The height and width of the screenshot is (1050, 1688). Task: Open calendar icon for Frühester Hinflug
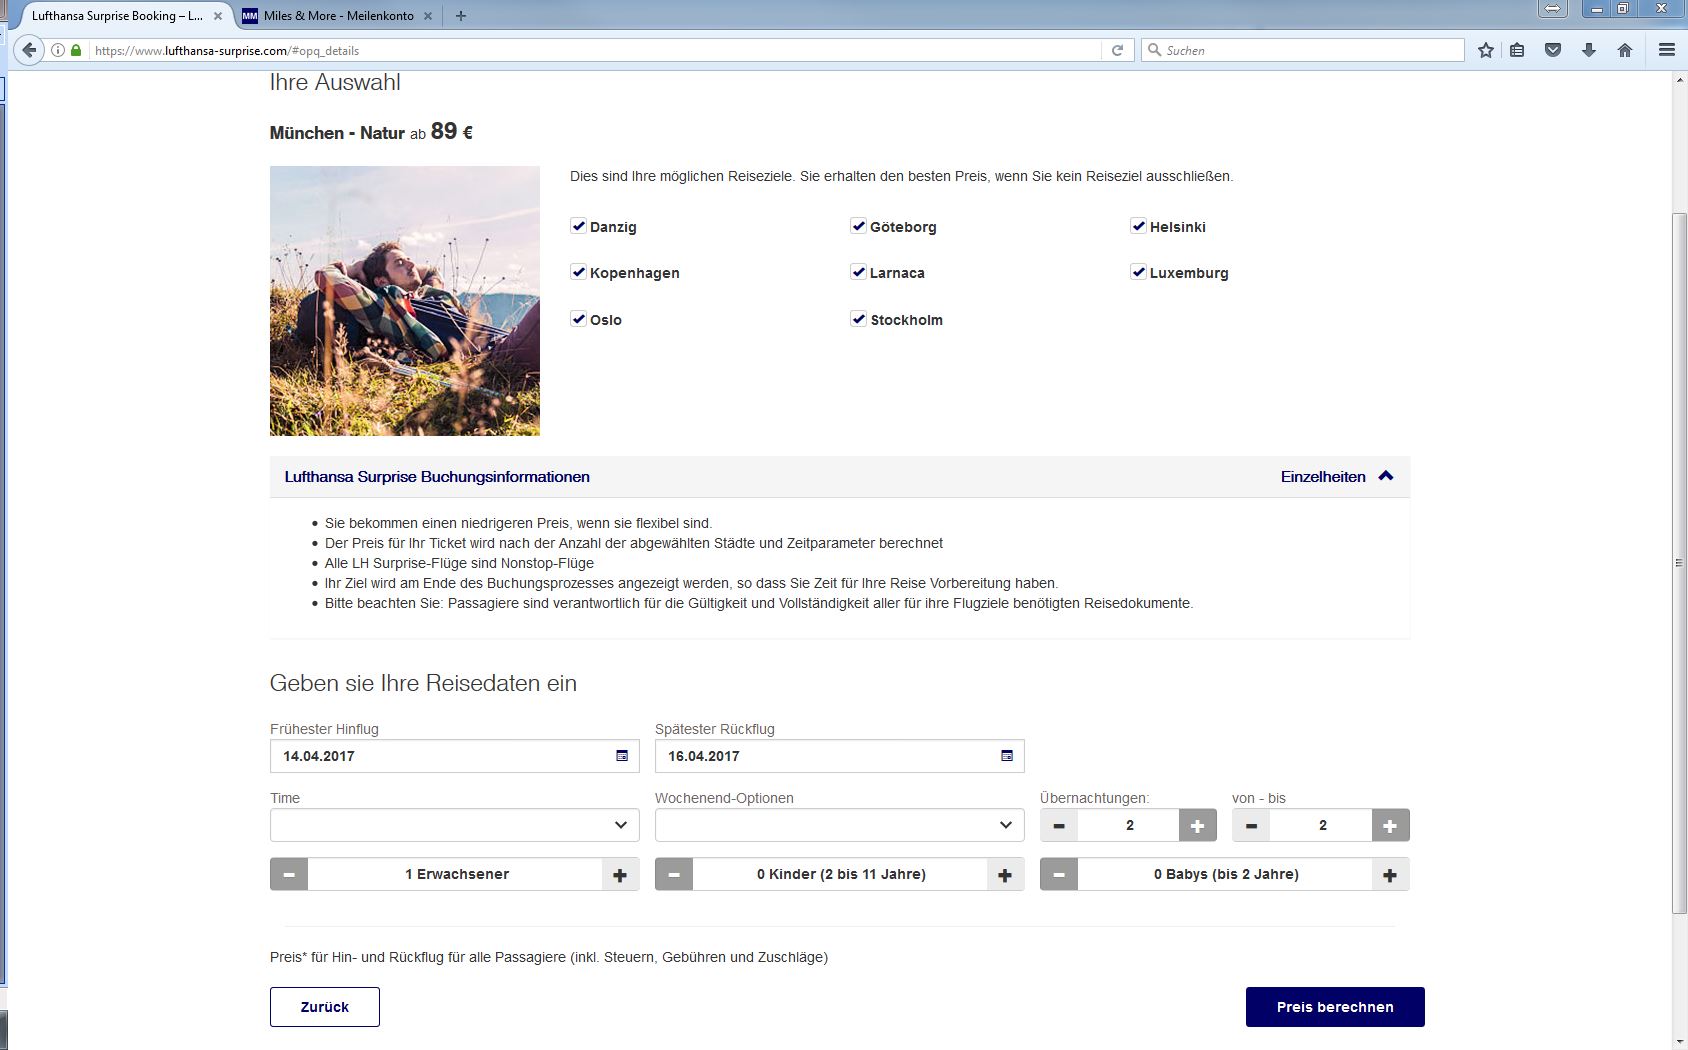(x=621, y=756)
